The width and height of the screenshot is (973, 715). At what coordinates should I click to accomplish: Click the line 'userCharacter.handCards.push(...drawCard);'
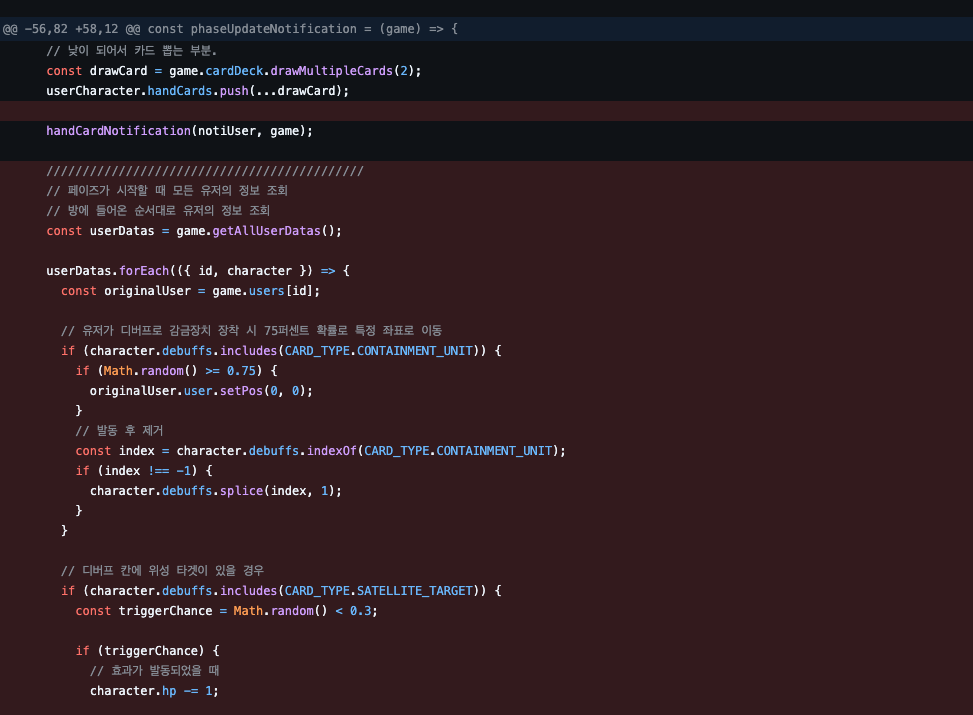point(197,91)
